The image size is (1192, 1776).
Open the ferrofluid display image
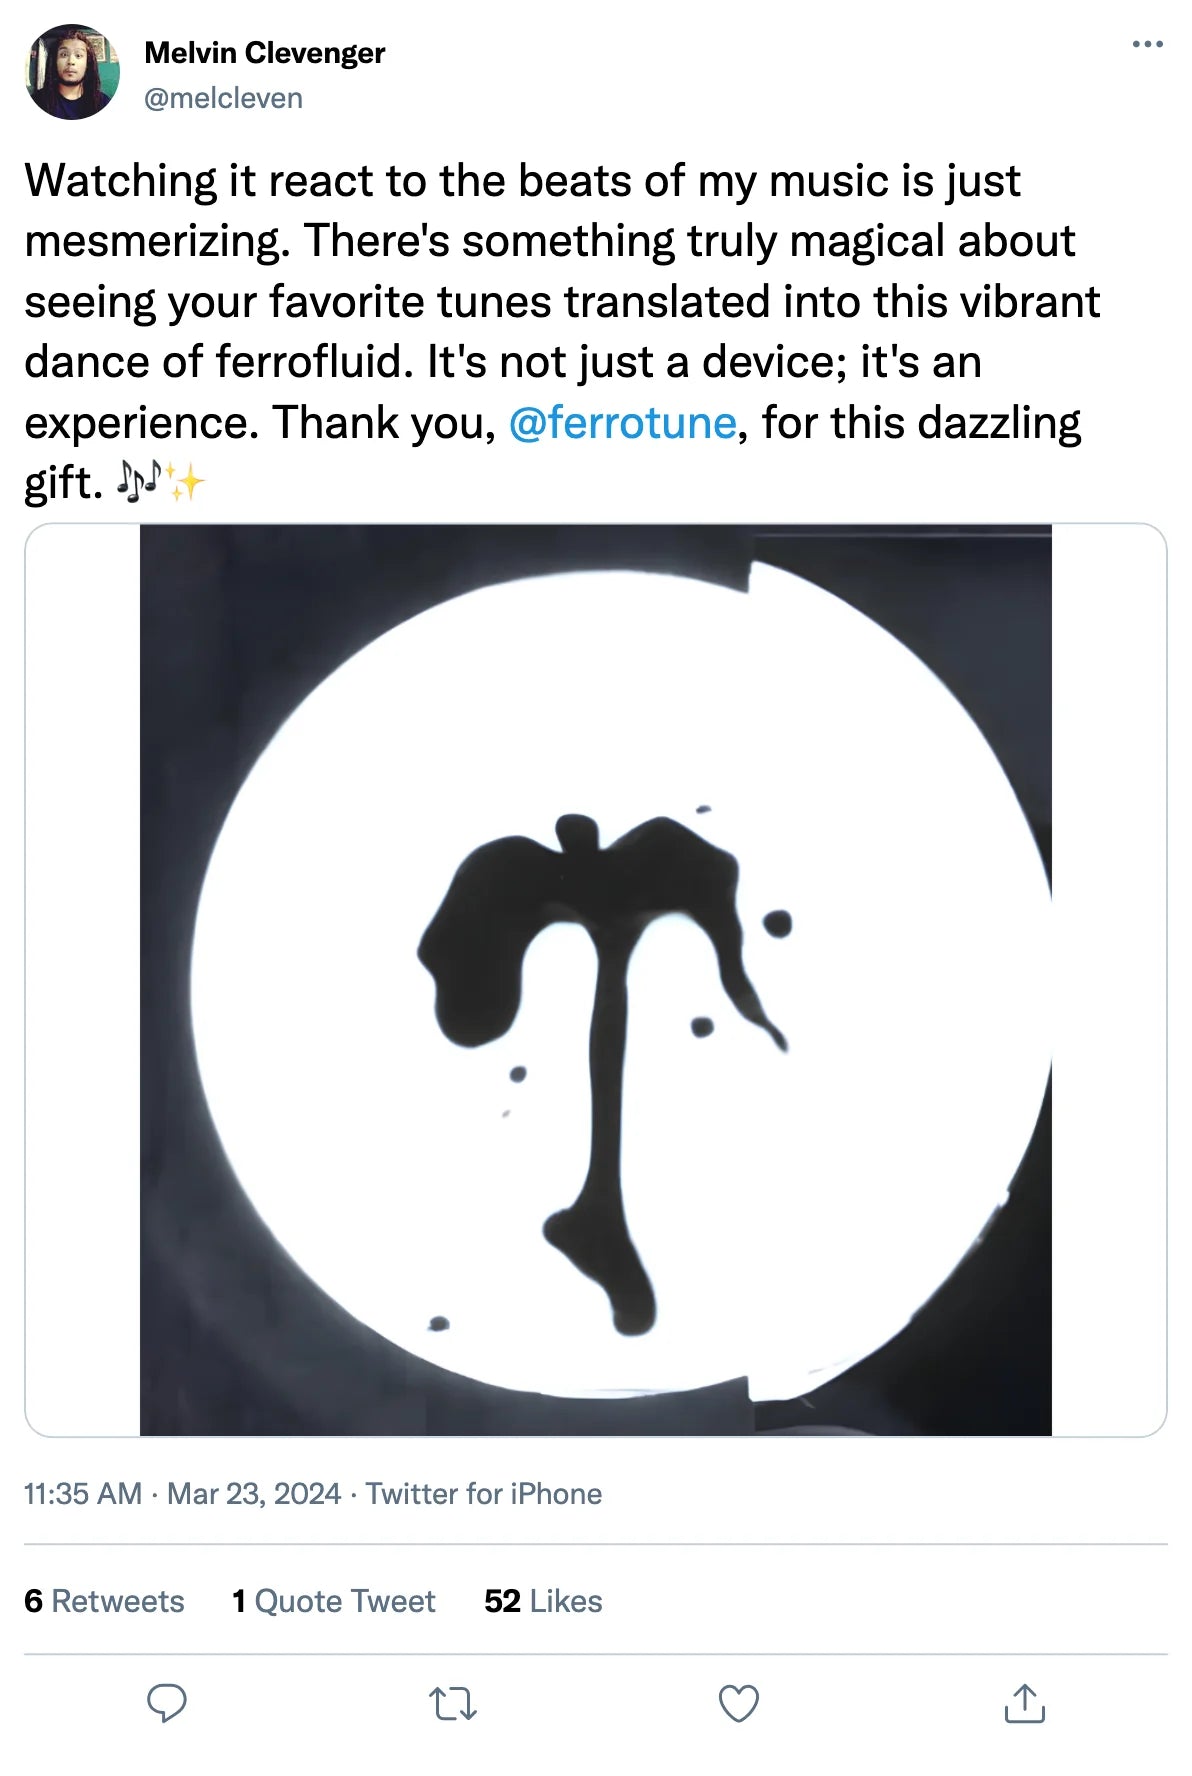click(x=596, y=980)
